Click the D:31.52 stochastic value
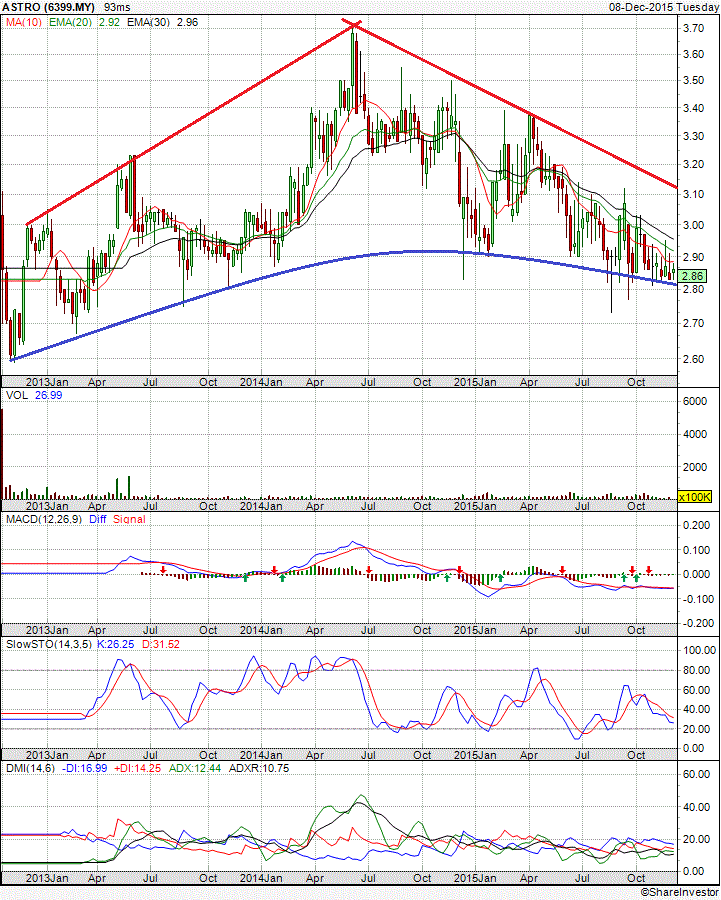 point(161,644)
